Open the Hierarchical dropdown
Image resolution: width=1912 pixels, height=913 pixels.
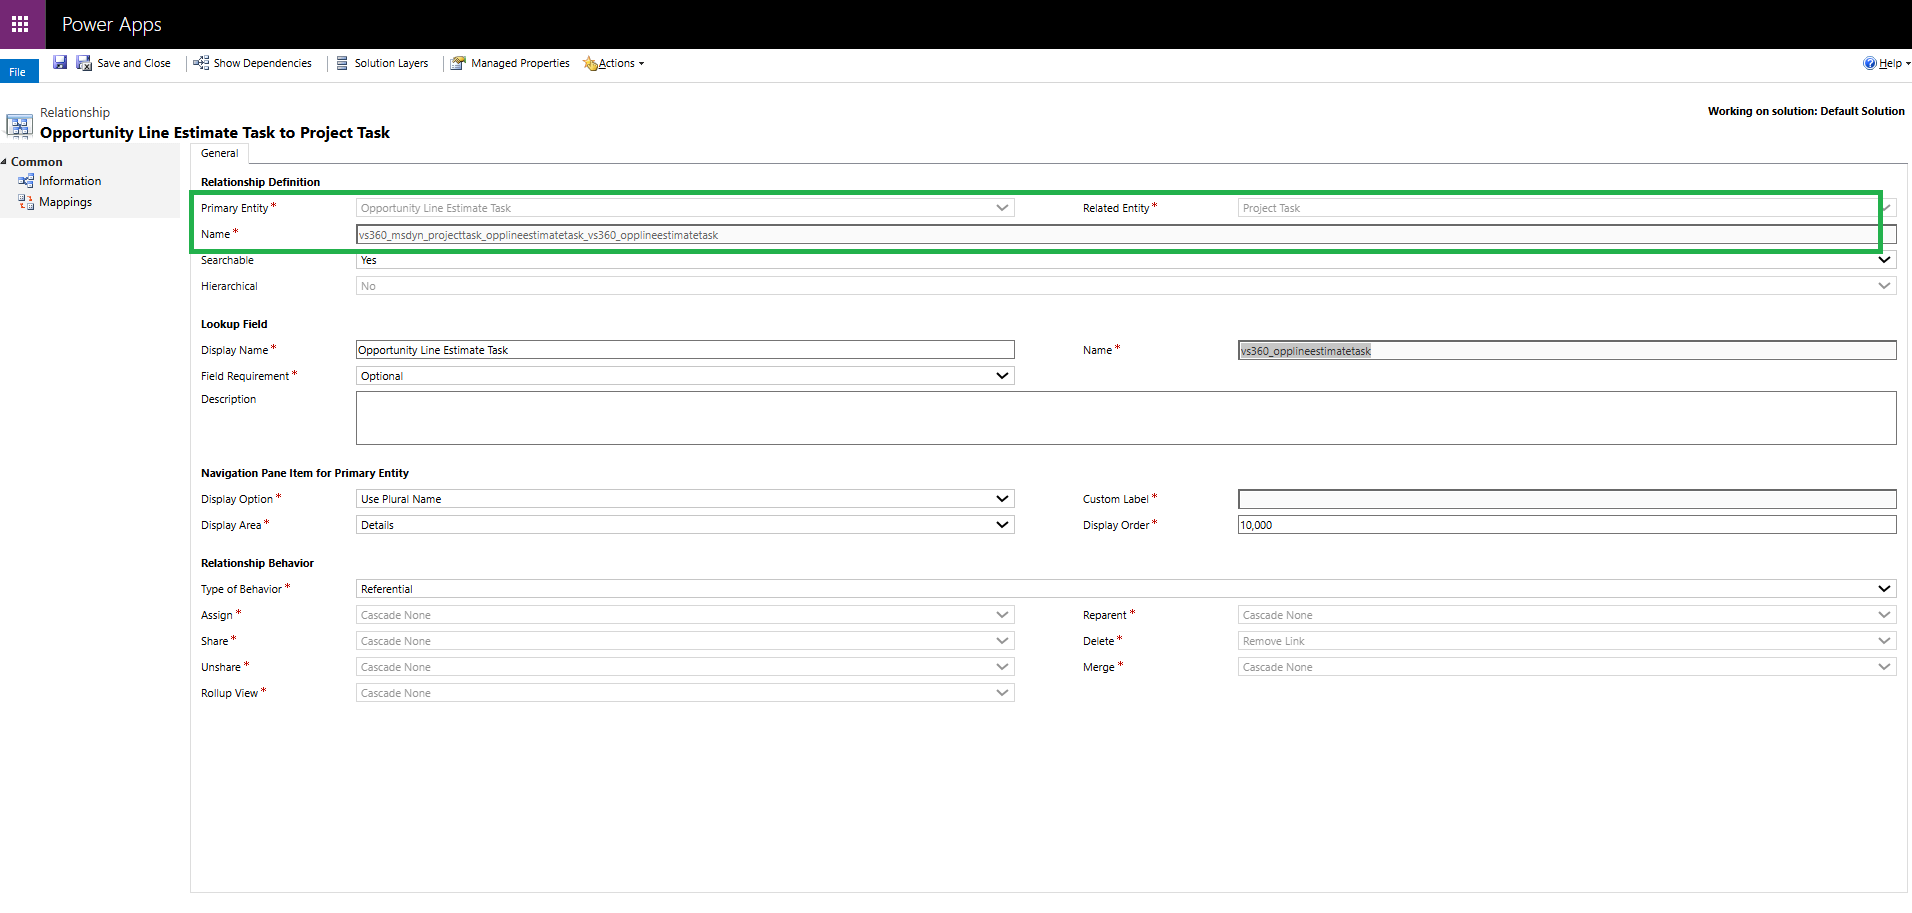1126,286
